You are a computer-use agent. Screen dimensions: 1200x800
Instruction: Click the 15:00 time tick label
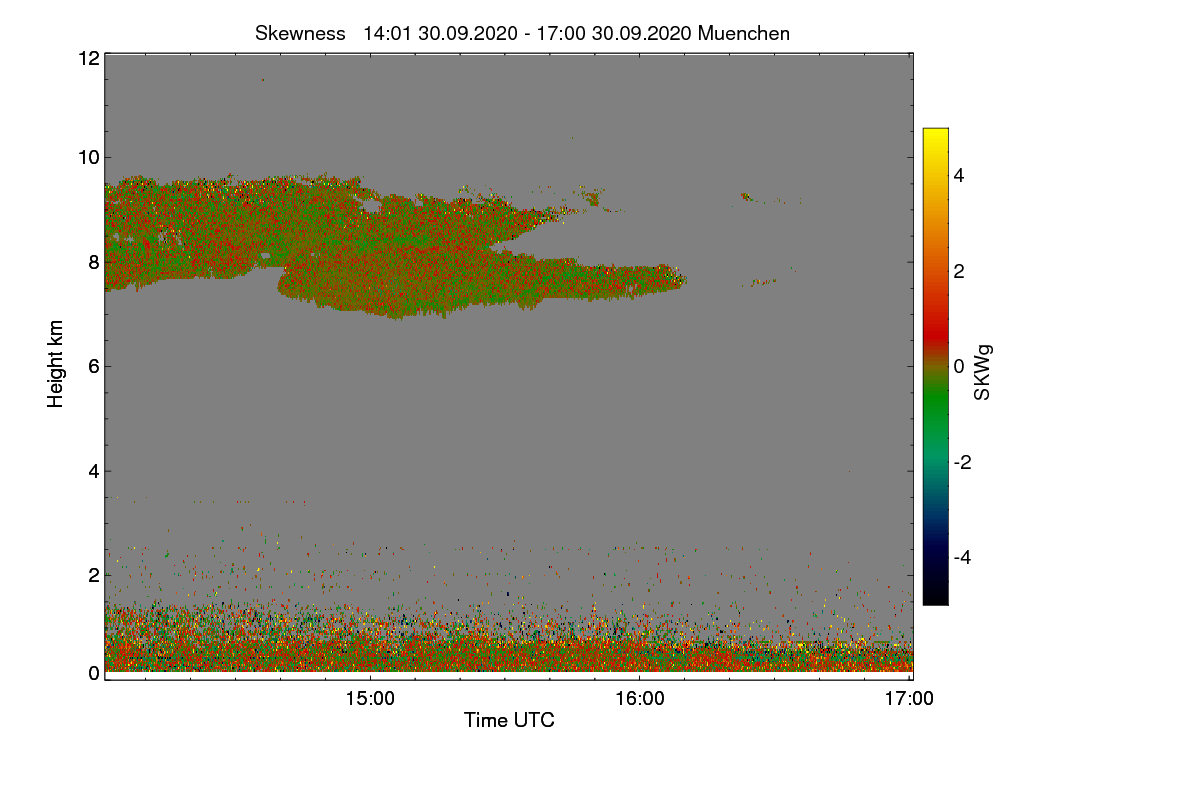[x=370, y=699]
